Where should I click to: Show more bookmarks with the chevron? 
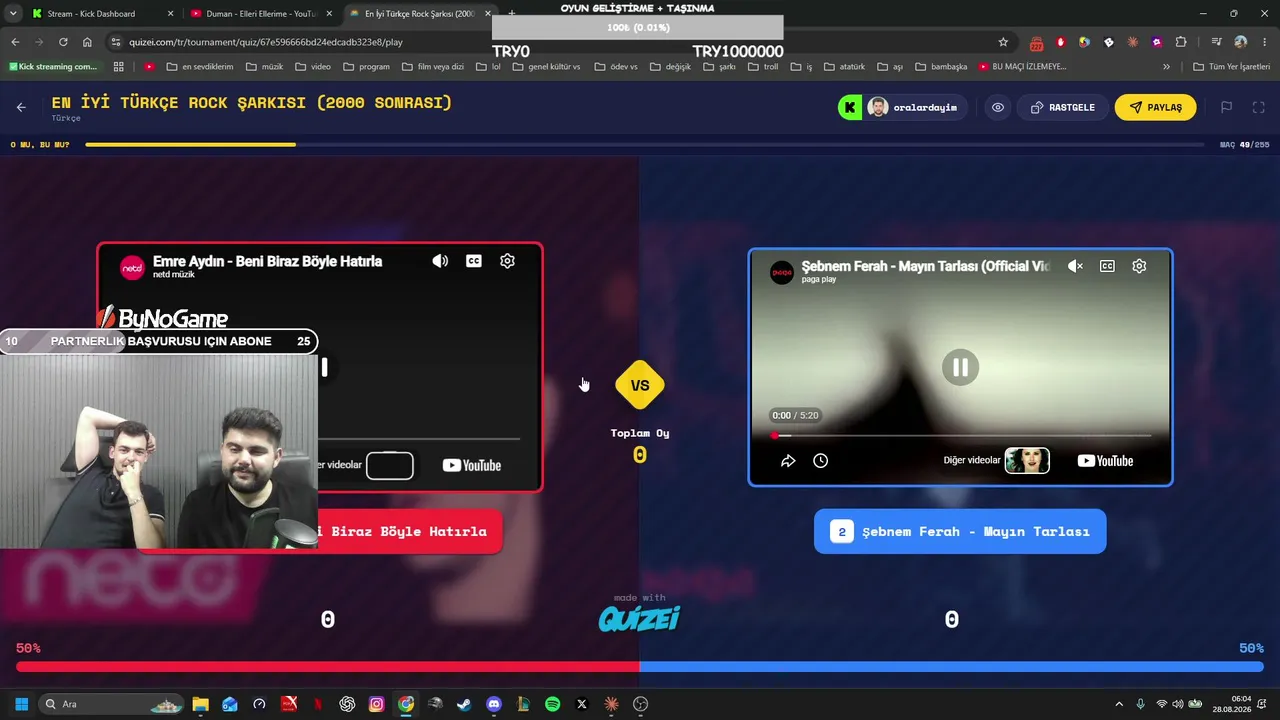click(1166, 67)
